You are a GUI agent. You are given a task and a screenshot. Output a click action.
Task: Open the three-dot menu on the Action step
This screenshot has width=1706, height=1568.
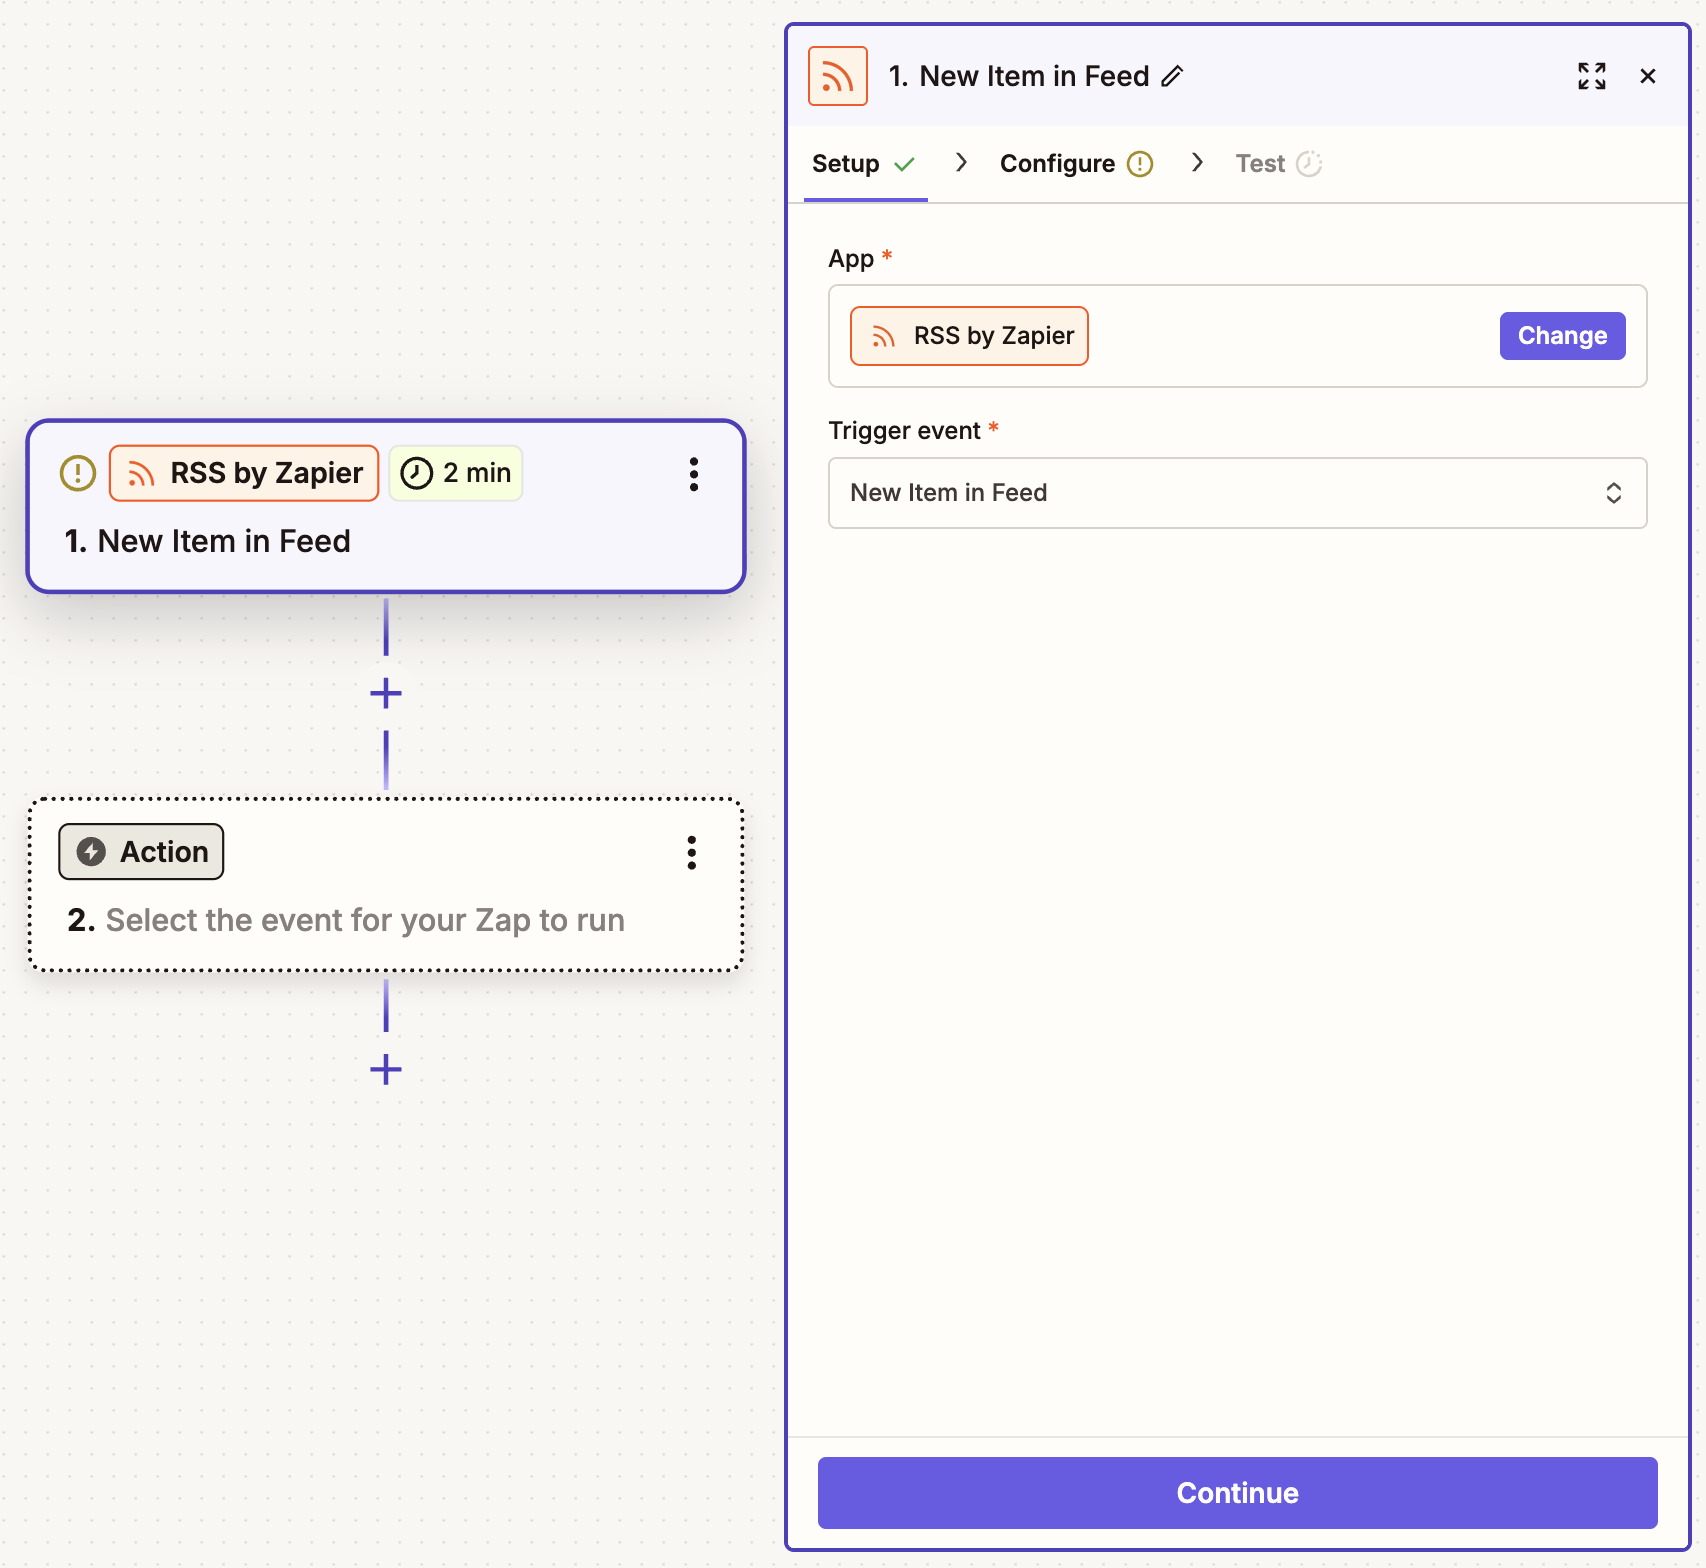(691, 853)
